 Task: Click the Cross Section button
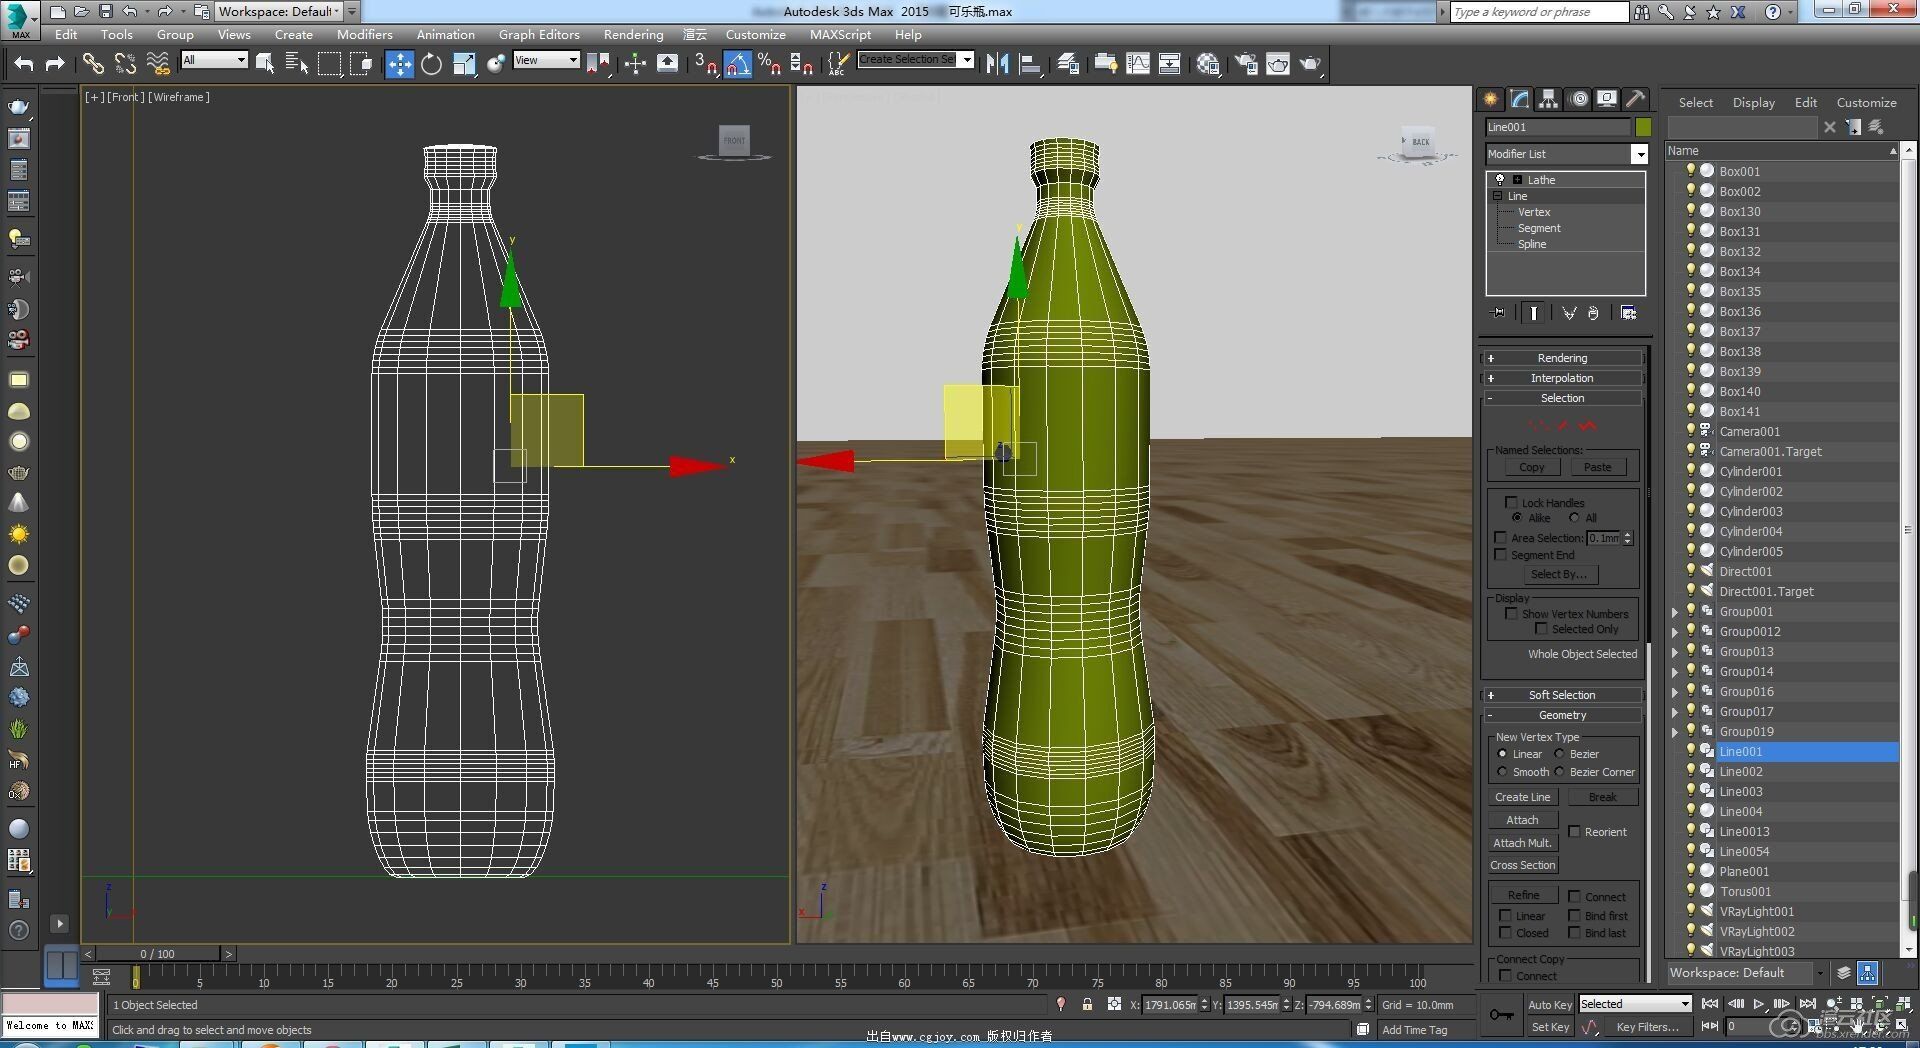click(1523, 865)
